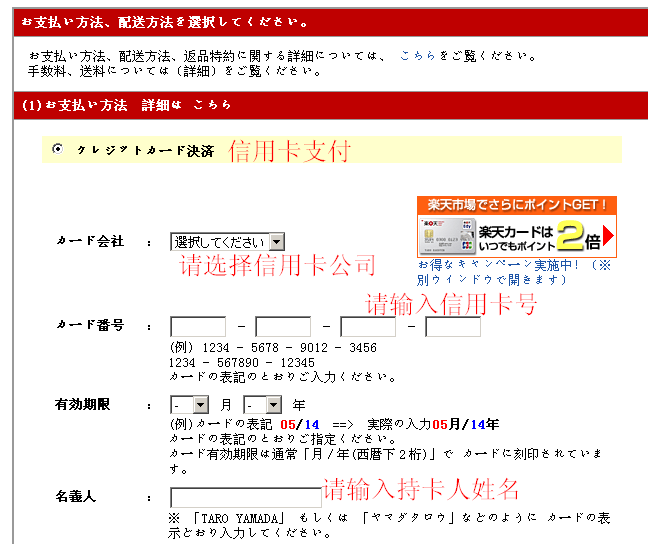The width and height of the screenshot is (648, 544).
Task: Click the third card number field
Action: 368,327
